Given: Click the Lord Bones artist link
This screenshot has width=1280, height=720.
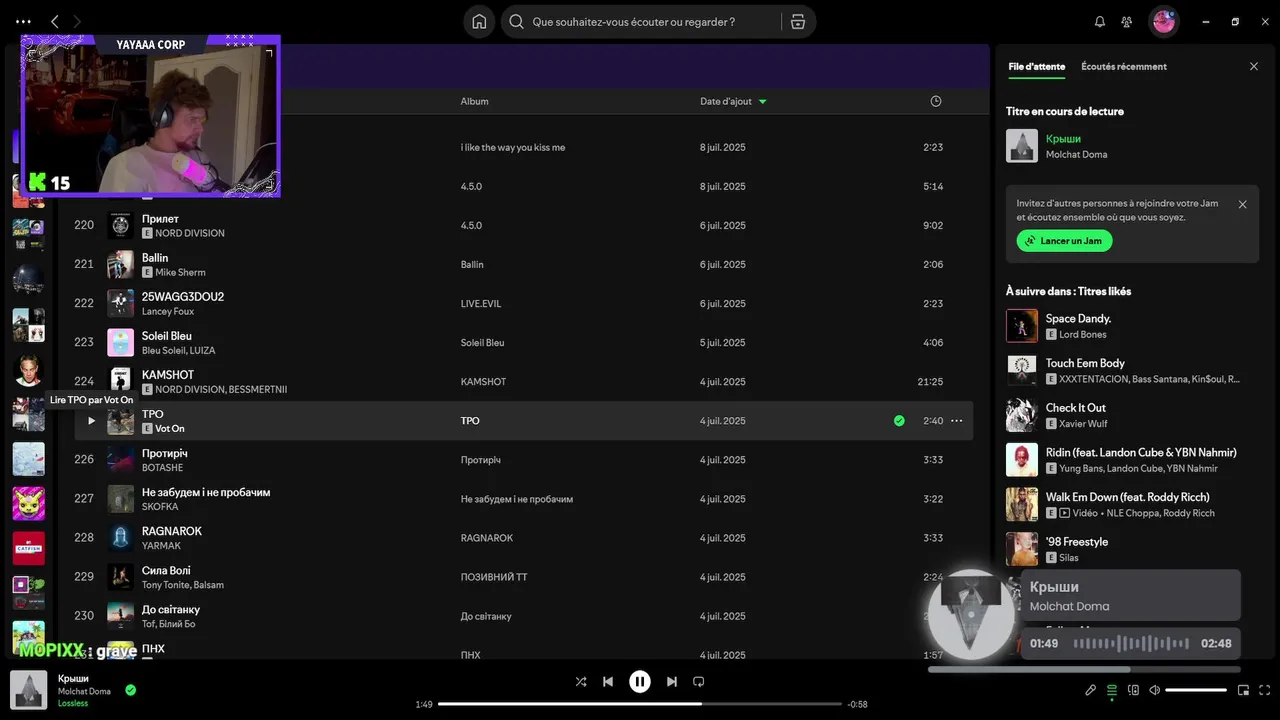Looking at the screenshot, I should 1083,335.
